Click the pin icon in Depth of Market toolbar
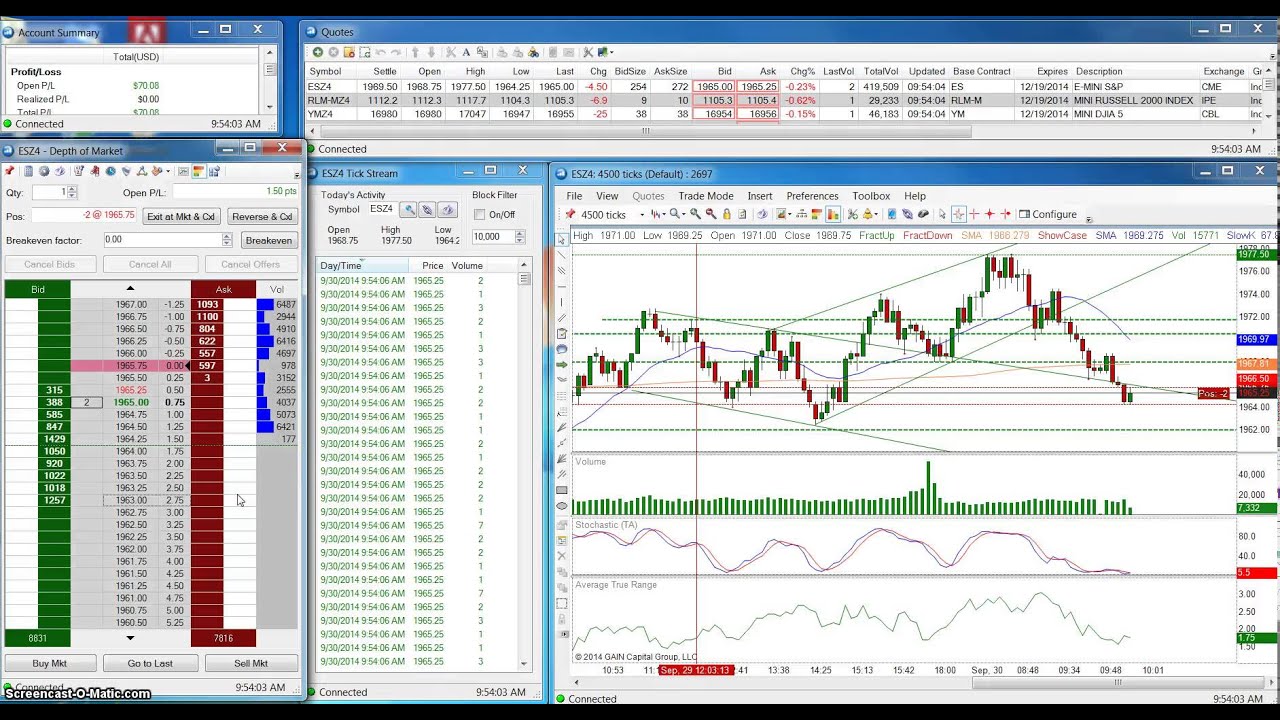Viewport: 1280px width, 720px height. point(10,171)
